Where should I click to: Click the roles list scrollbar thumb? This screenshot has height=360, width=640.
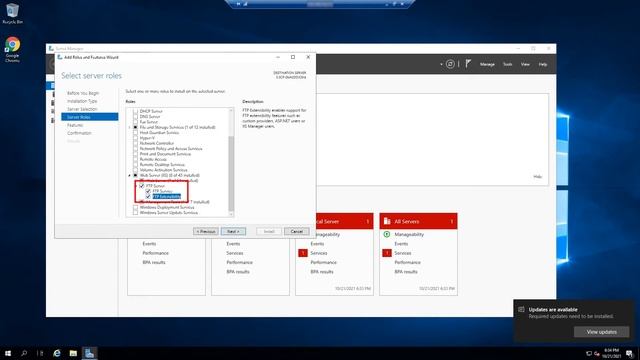coord(231,173)
